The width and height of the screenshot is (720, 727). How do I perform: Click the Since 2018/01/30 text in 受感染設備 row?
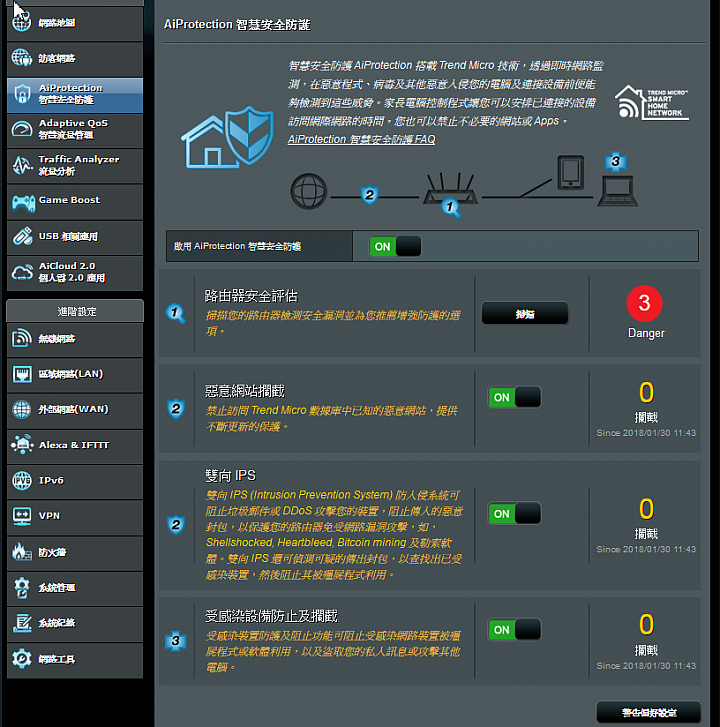tap(646, 665)
